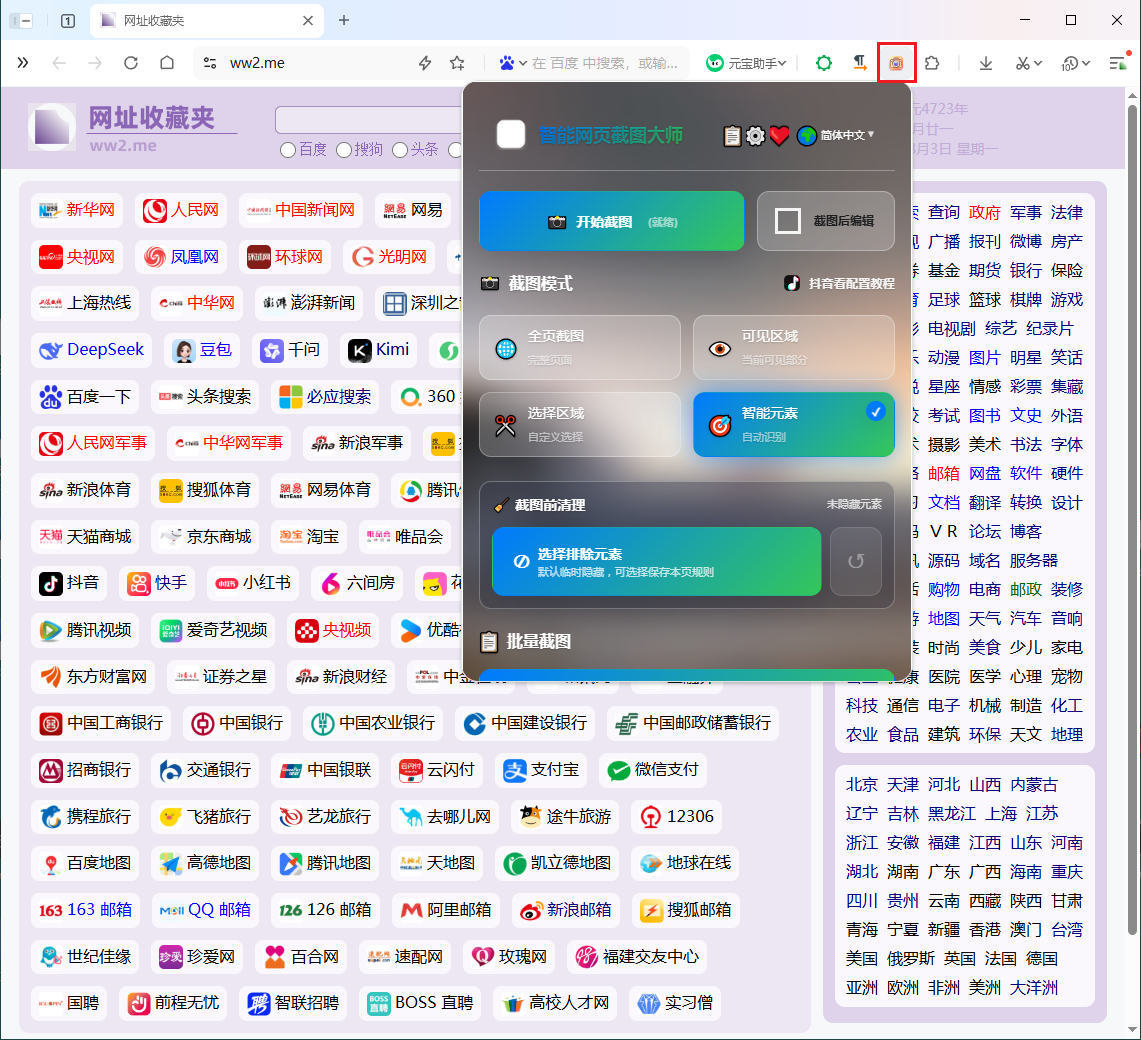
Task: Open the 12306 link
Action: coord(677,816)
